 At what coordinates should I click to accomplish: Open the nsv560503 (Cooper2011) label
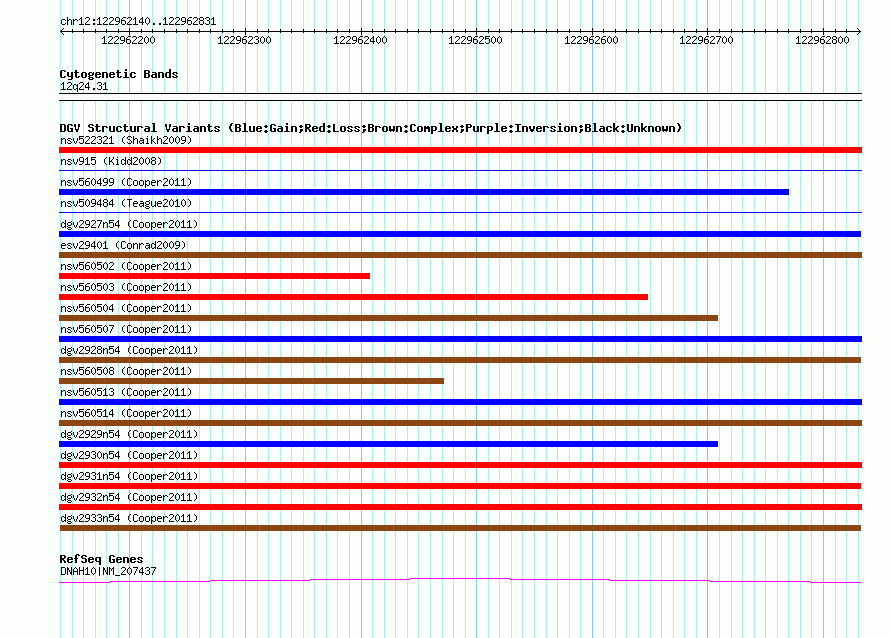(126, 287)
